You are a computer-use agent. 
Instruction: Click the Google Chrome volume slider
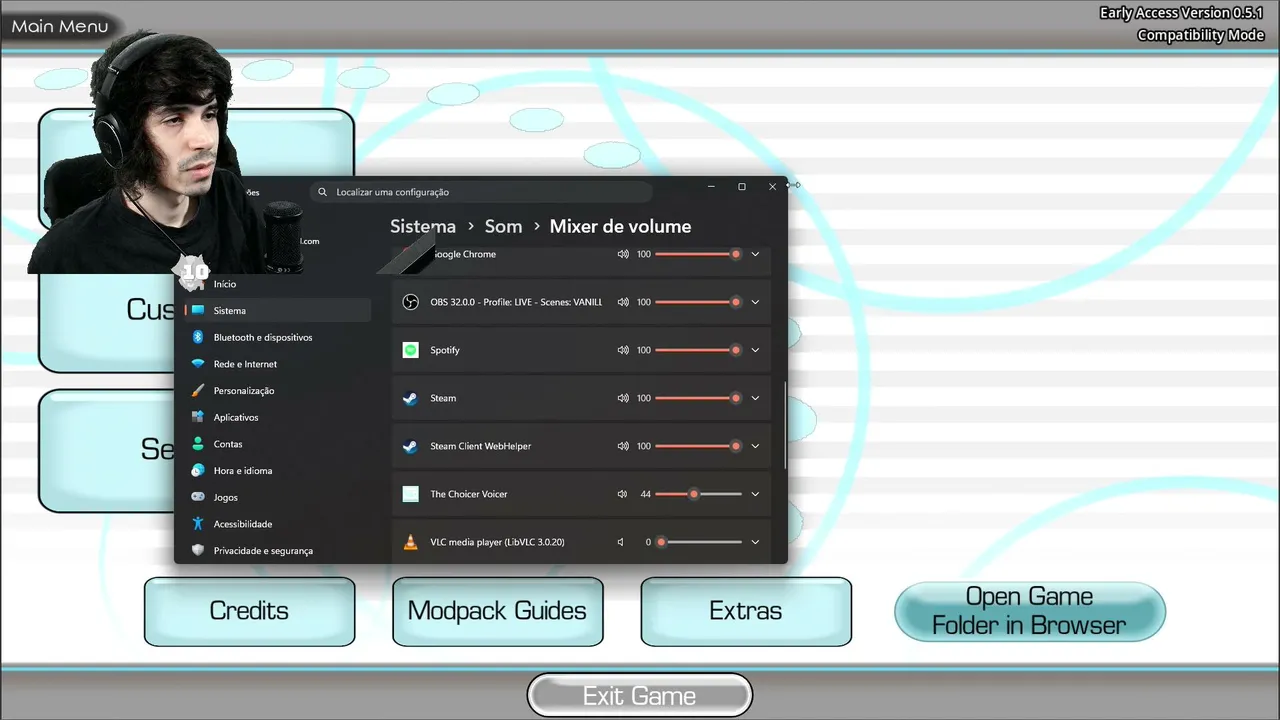[698, 254]
